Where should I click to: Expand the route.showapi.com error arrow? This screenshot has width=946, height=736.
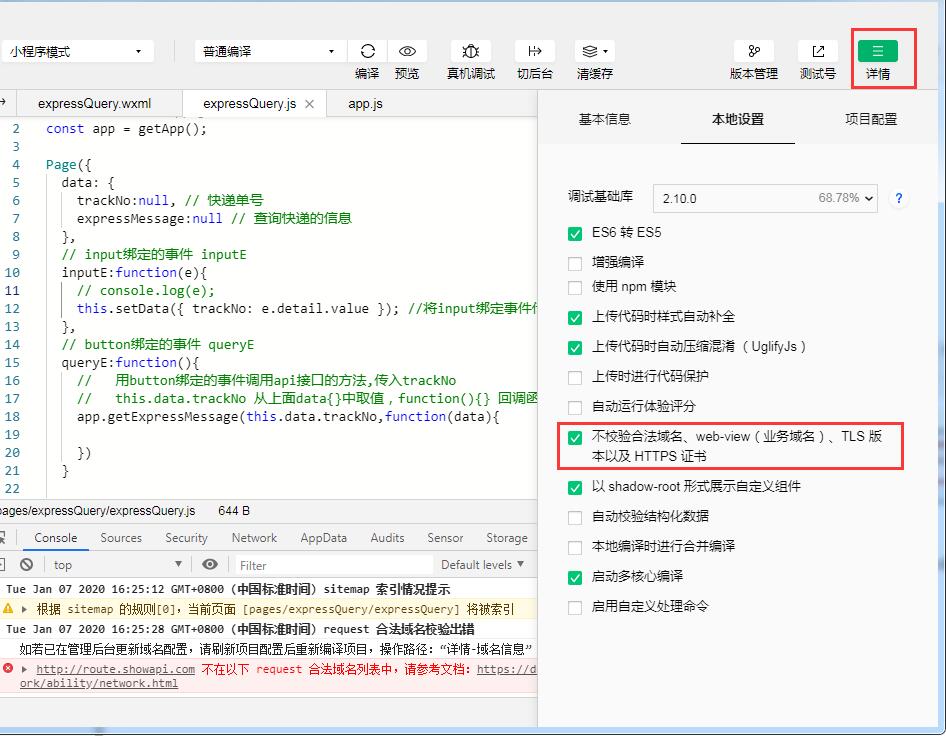click(25, 669)
